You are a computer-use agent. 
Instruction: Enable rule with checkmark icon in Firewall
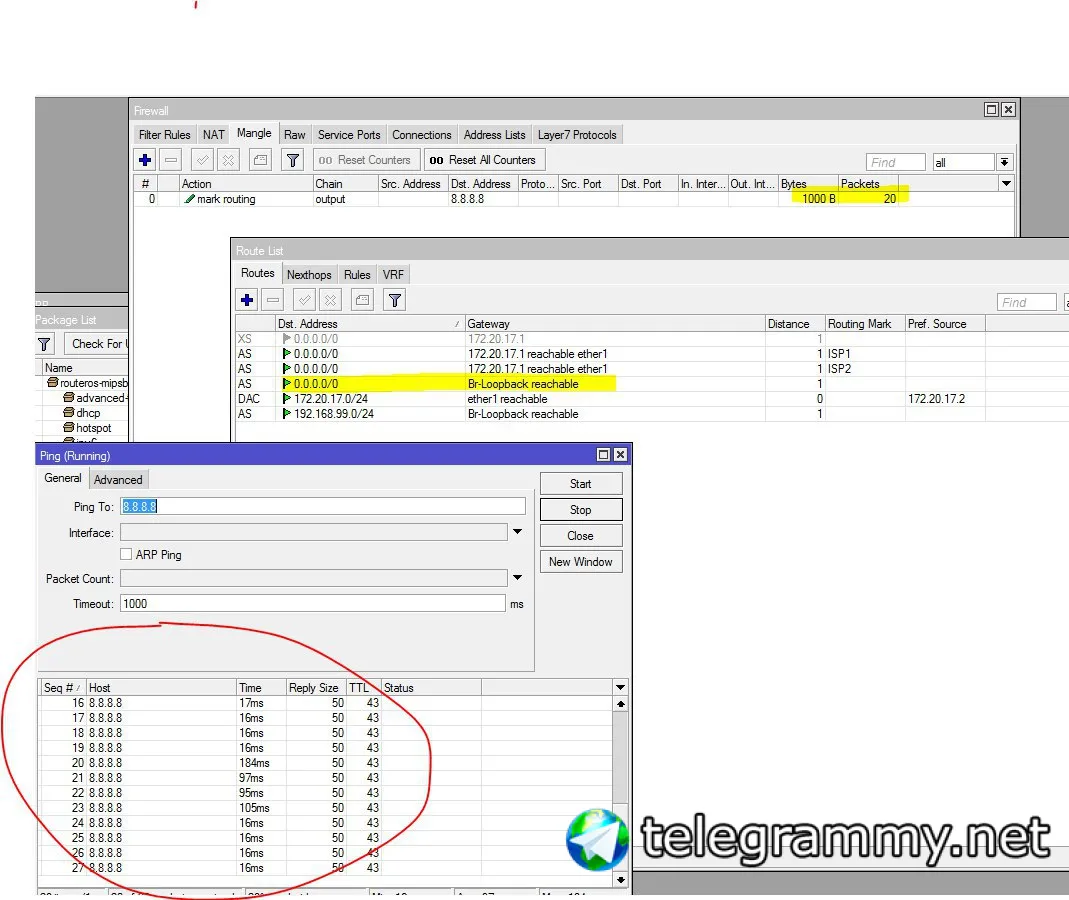(202, 160)
